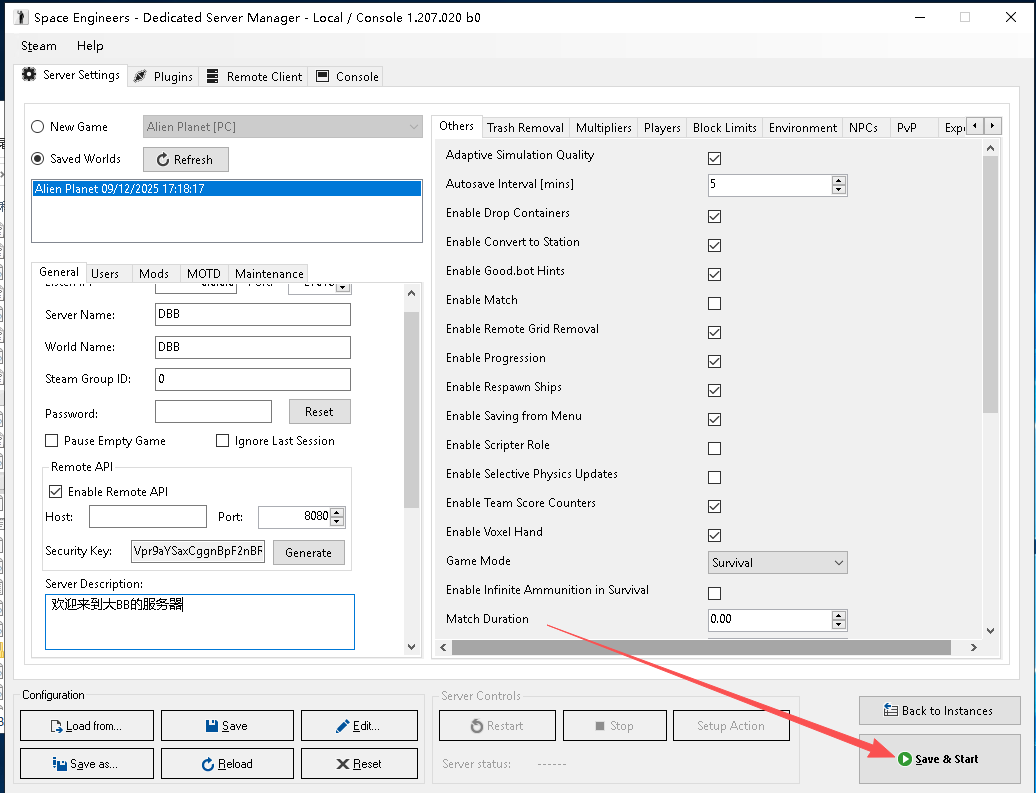The width and height of the screenshot is (1036, 793).
Task: Refresh the saved worlds list
Action: point(185,160)
